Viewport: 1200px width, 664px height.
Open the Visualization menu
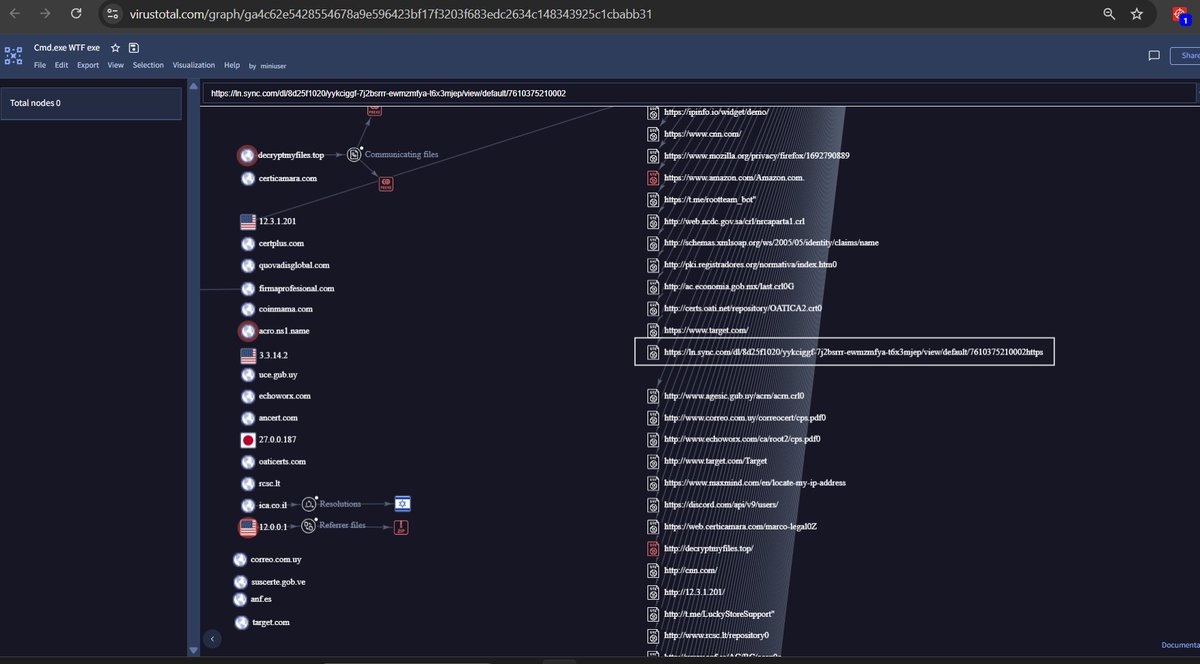194,65
